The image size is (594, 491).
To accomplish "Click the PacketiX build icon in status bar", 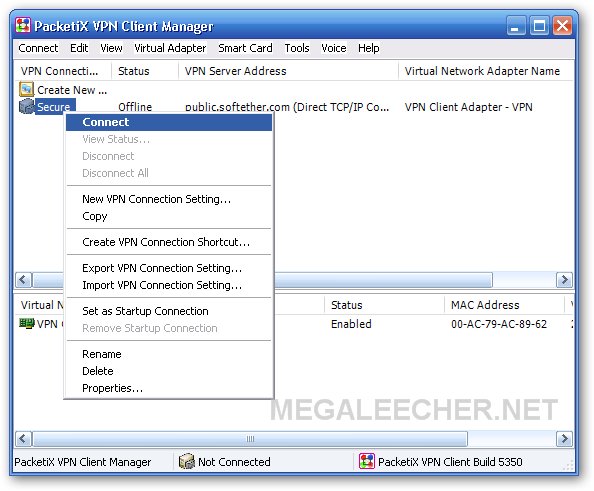I will coord(367,461).
